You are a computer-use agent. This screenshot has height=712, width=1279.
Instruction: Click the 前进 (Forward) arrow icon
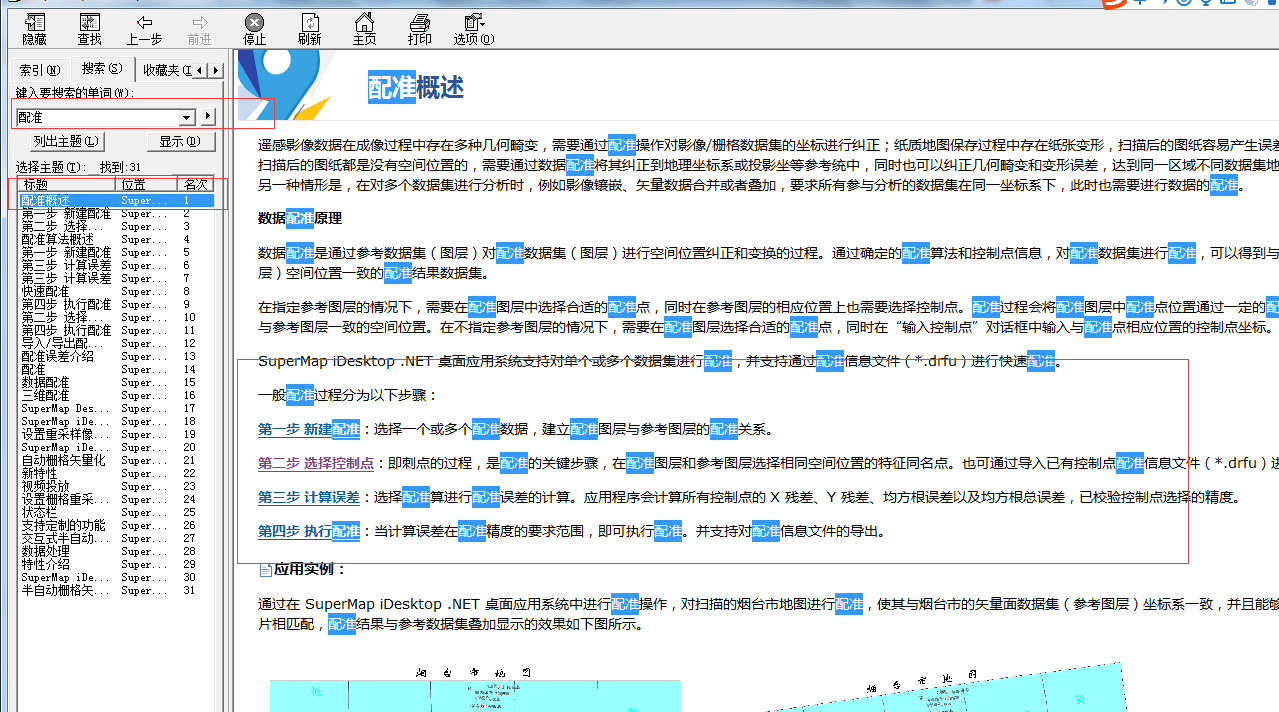pyautogui.click(x=199, y=29)
